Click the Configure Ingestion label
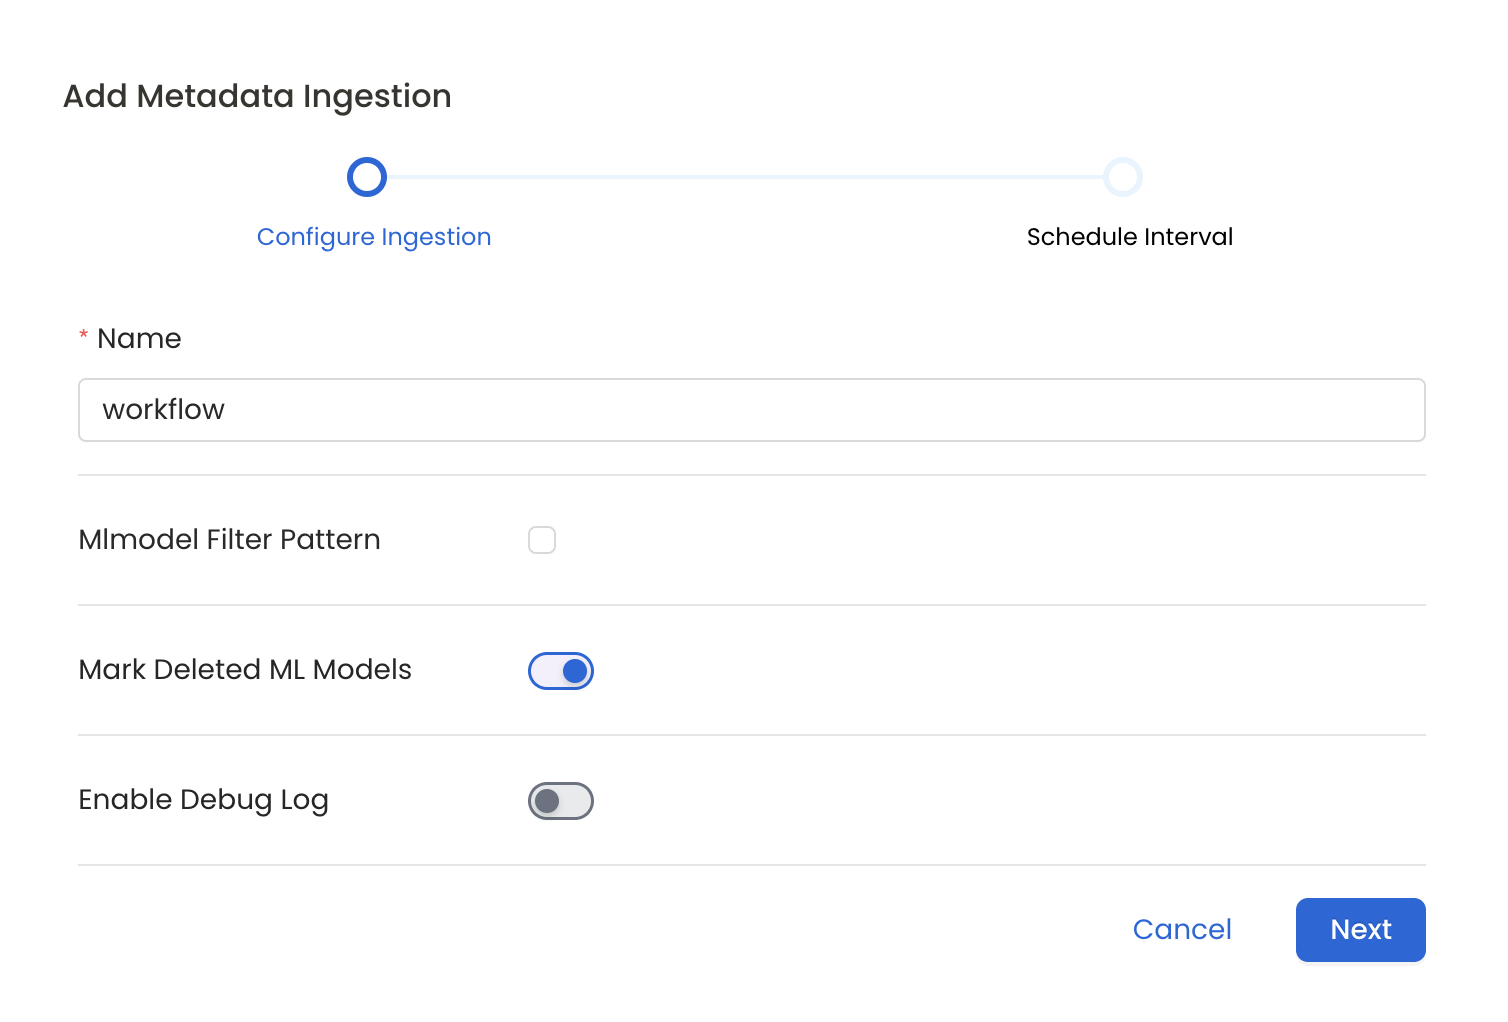1508x1022 pixels. pos(374,237)
